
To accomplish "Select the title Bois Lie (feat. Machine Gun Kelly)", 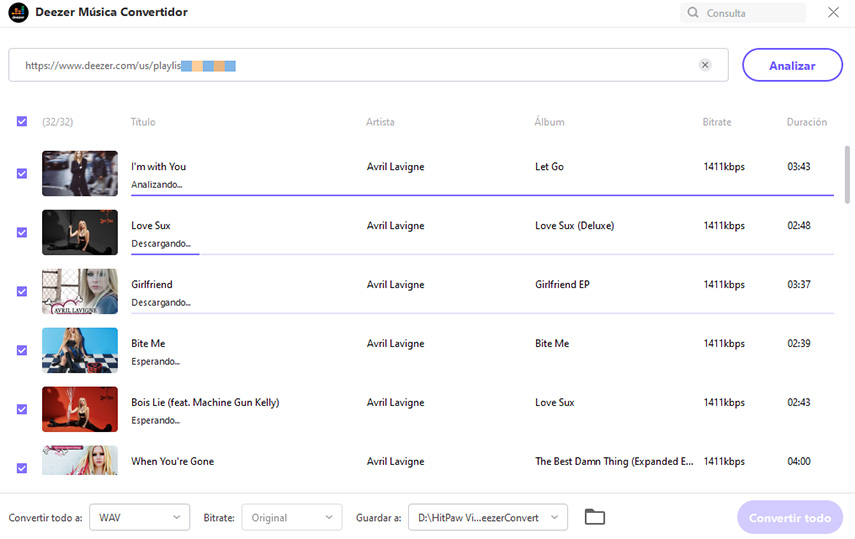I will coord(205,402).
